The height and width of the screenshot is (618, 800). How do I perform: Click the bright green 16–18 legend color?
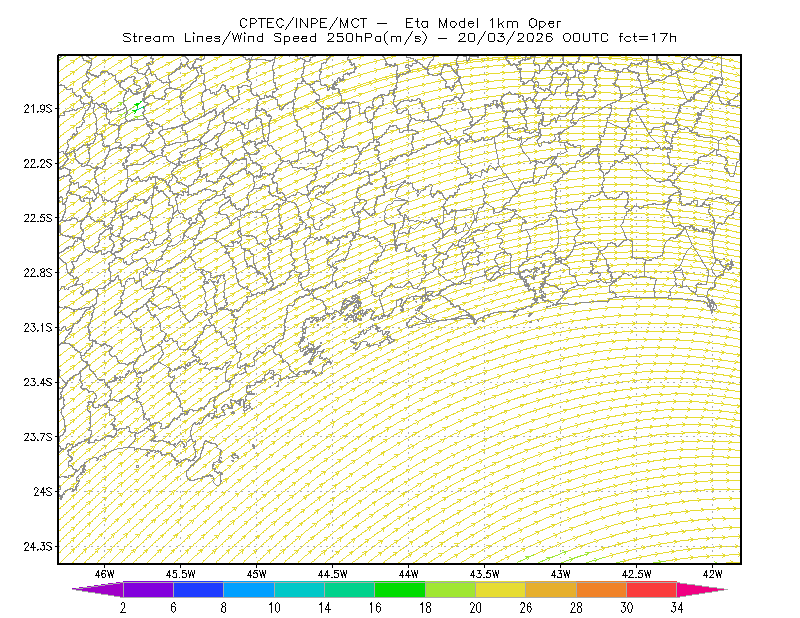(x=400, y=589)
